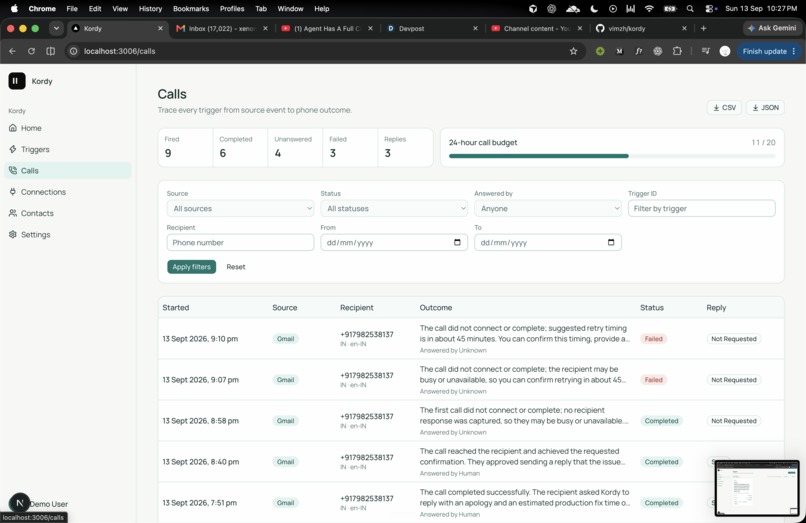Click the 24-hour call budget progress bar
806x523 pixels.
pos(612,156)
